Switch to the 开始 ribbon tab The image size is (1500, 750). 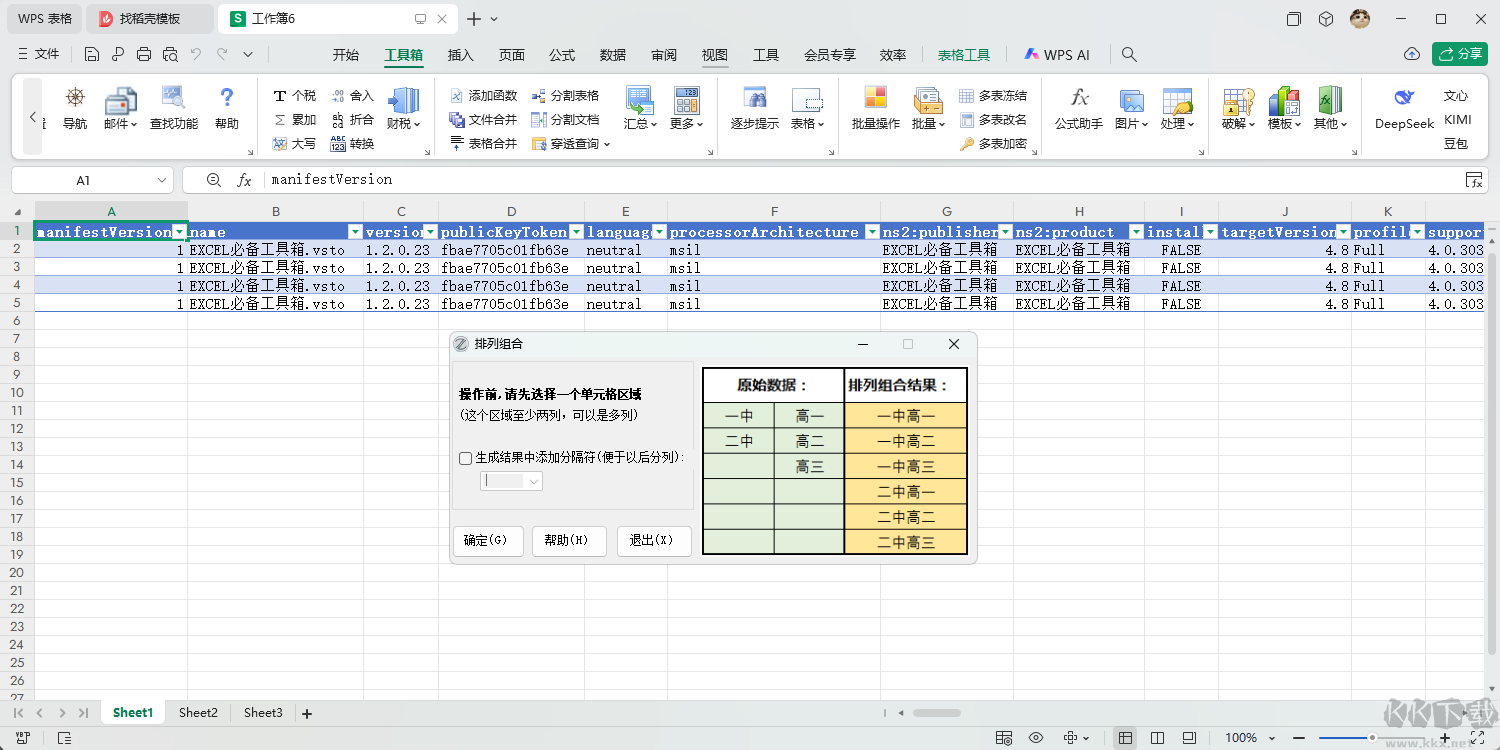click(x=346, y=55)
